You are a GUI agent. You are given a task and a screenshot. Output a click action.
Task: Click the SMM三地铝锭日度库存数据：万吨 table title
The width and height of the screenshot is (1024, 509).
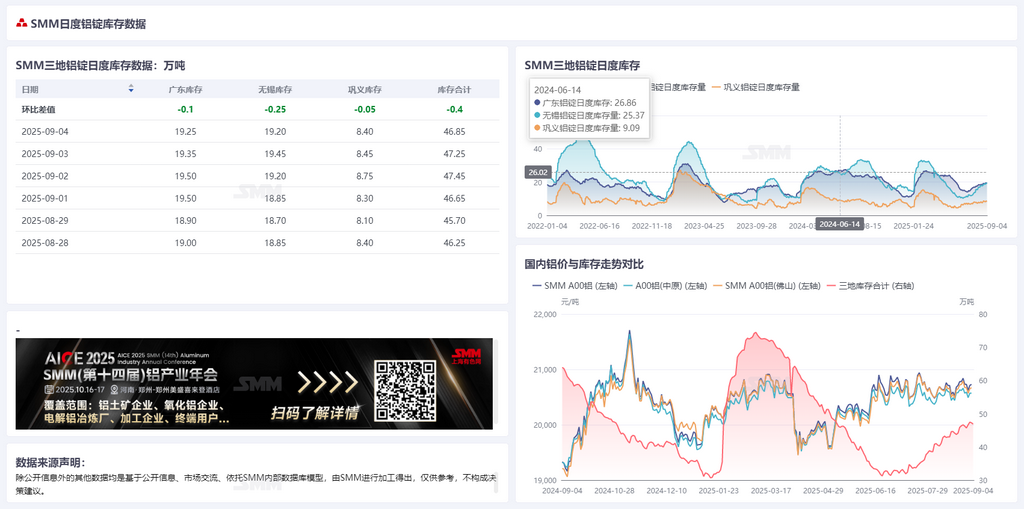(x=100, y=65)
